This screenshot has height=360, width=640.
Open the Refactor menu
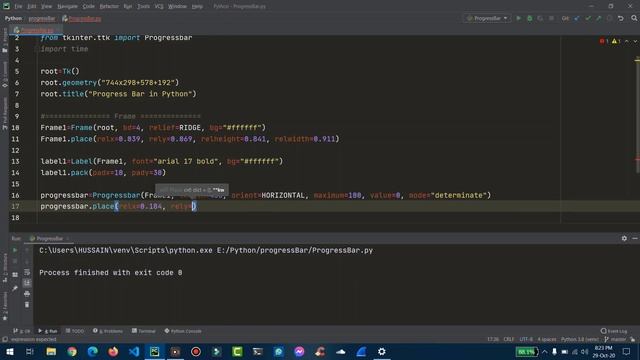click(109, 7)
